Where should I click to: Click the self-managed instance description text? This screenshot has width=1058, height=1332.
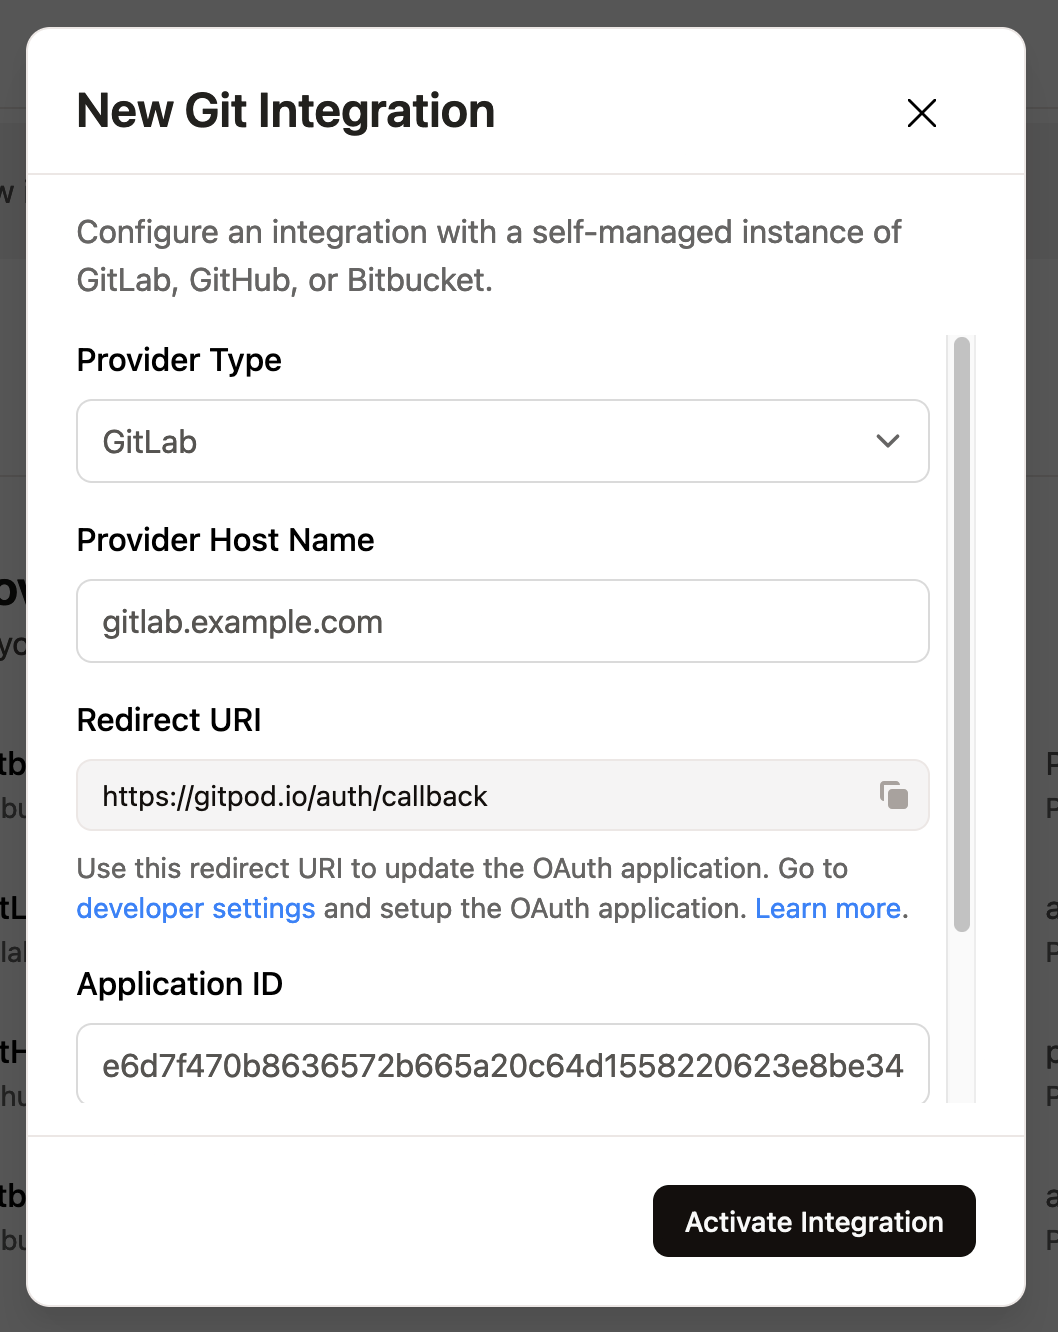[x=489, y=256]
